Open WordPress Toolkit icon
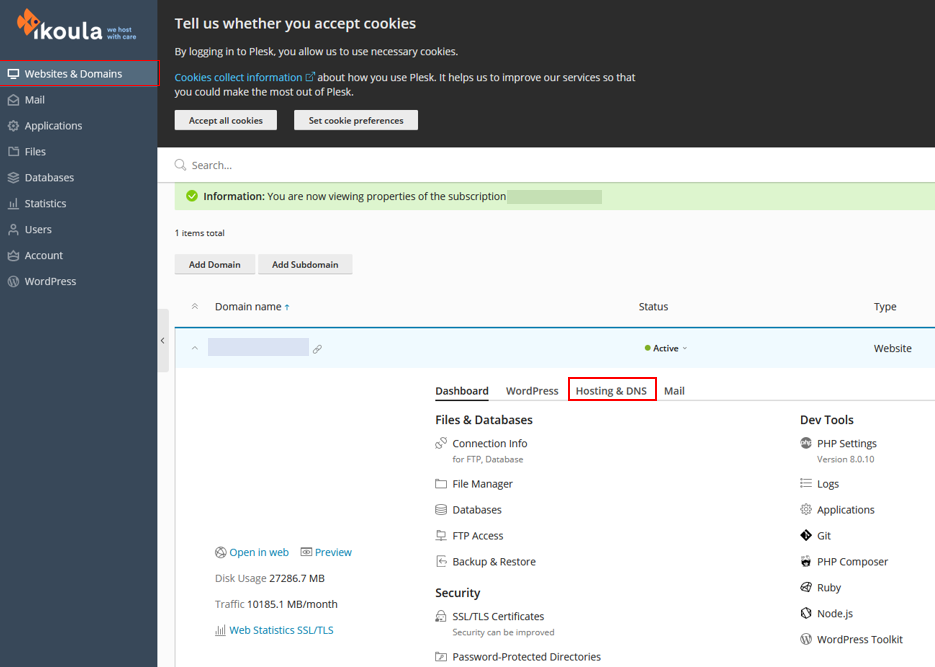 tap(806, 639)
